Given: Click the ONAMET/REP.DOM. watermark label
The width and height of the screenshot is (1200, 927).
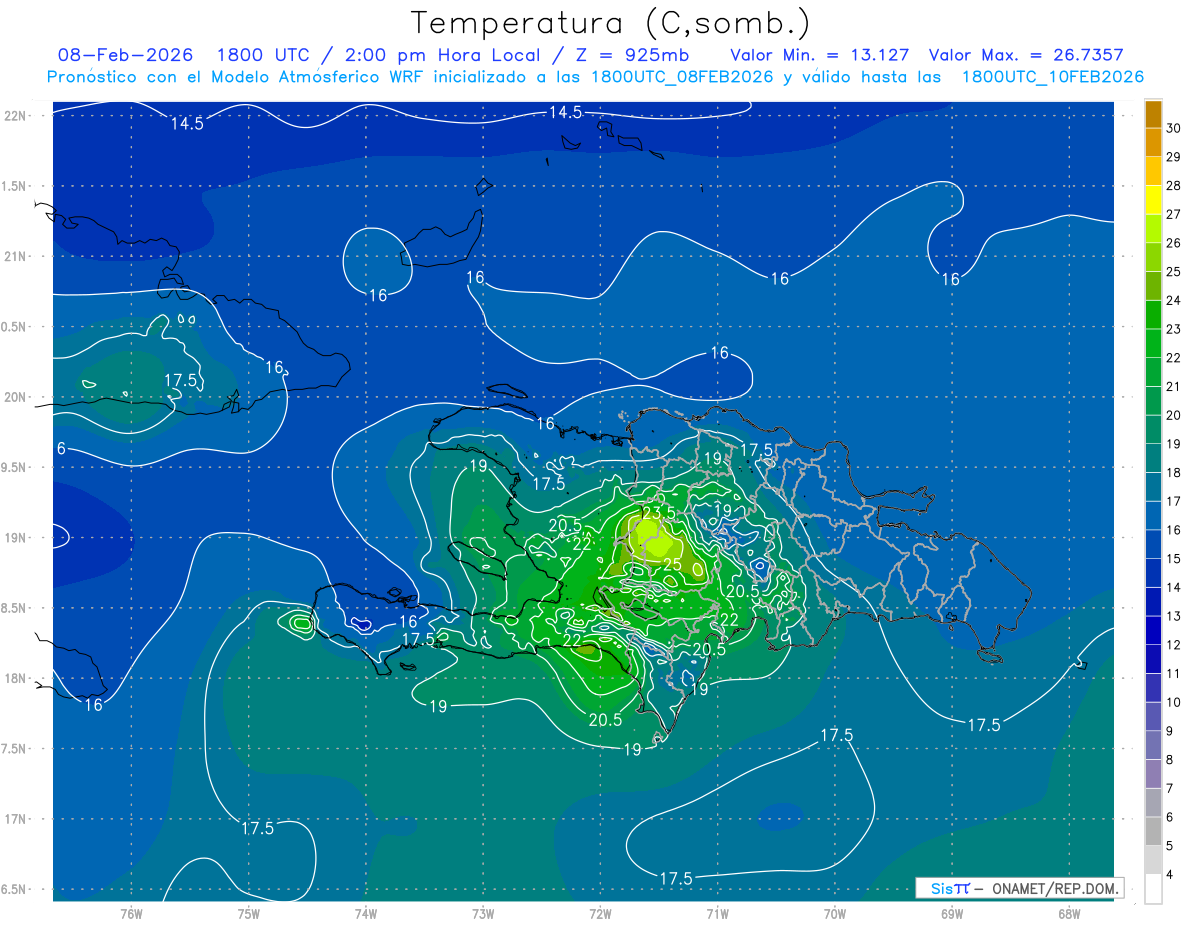Looking at the screenshot, I should 1056,888.
